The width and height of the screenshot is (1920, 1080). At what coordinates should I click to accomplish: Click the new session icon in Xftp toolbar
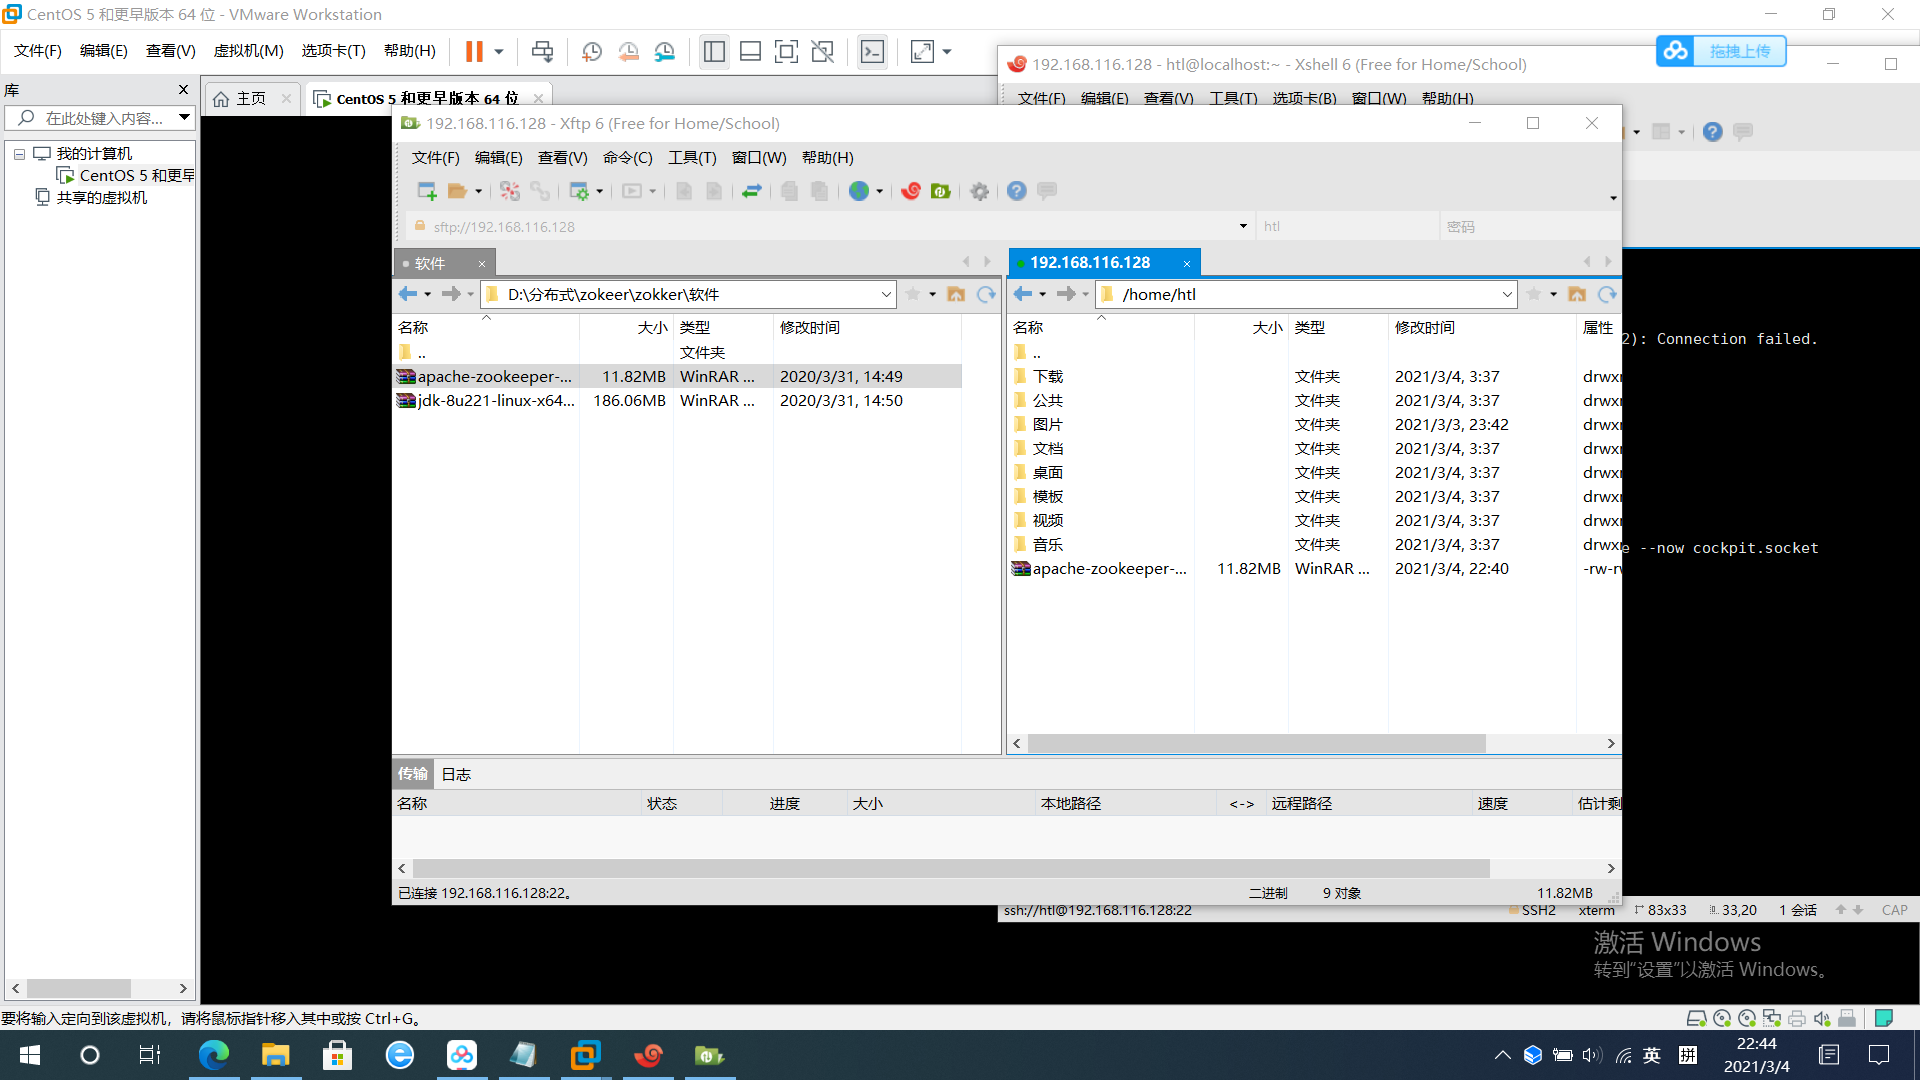[427, 191]
